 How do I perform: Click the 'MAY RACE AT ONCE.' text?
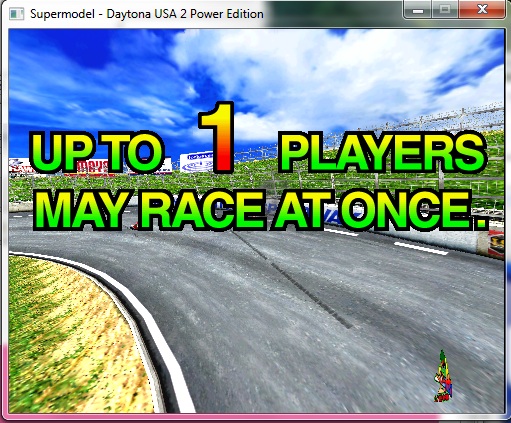pos(260,211)
